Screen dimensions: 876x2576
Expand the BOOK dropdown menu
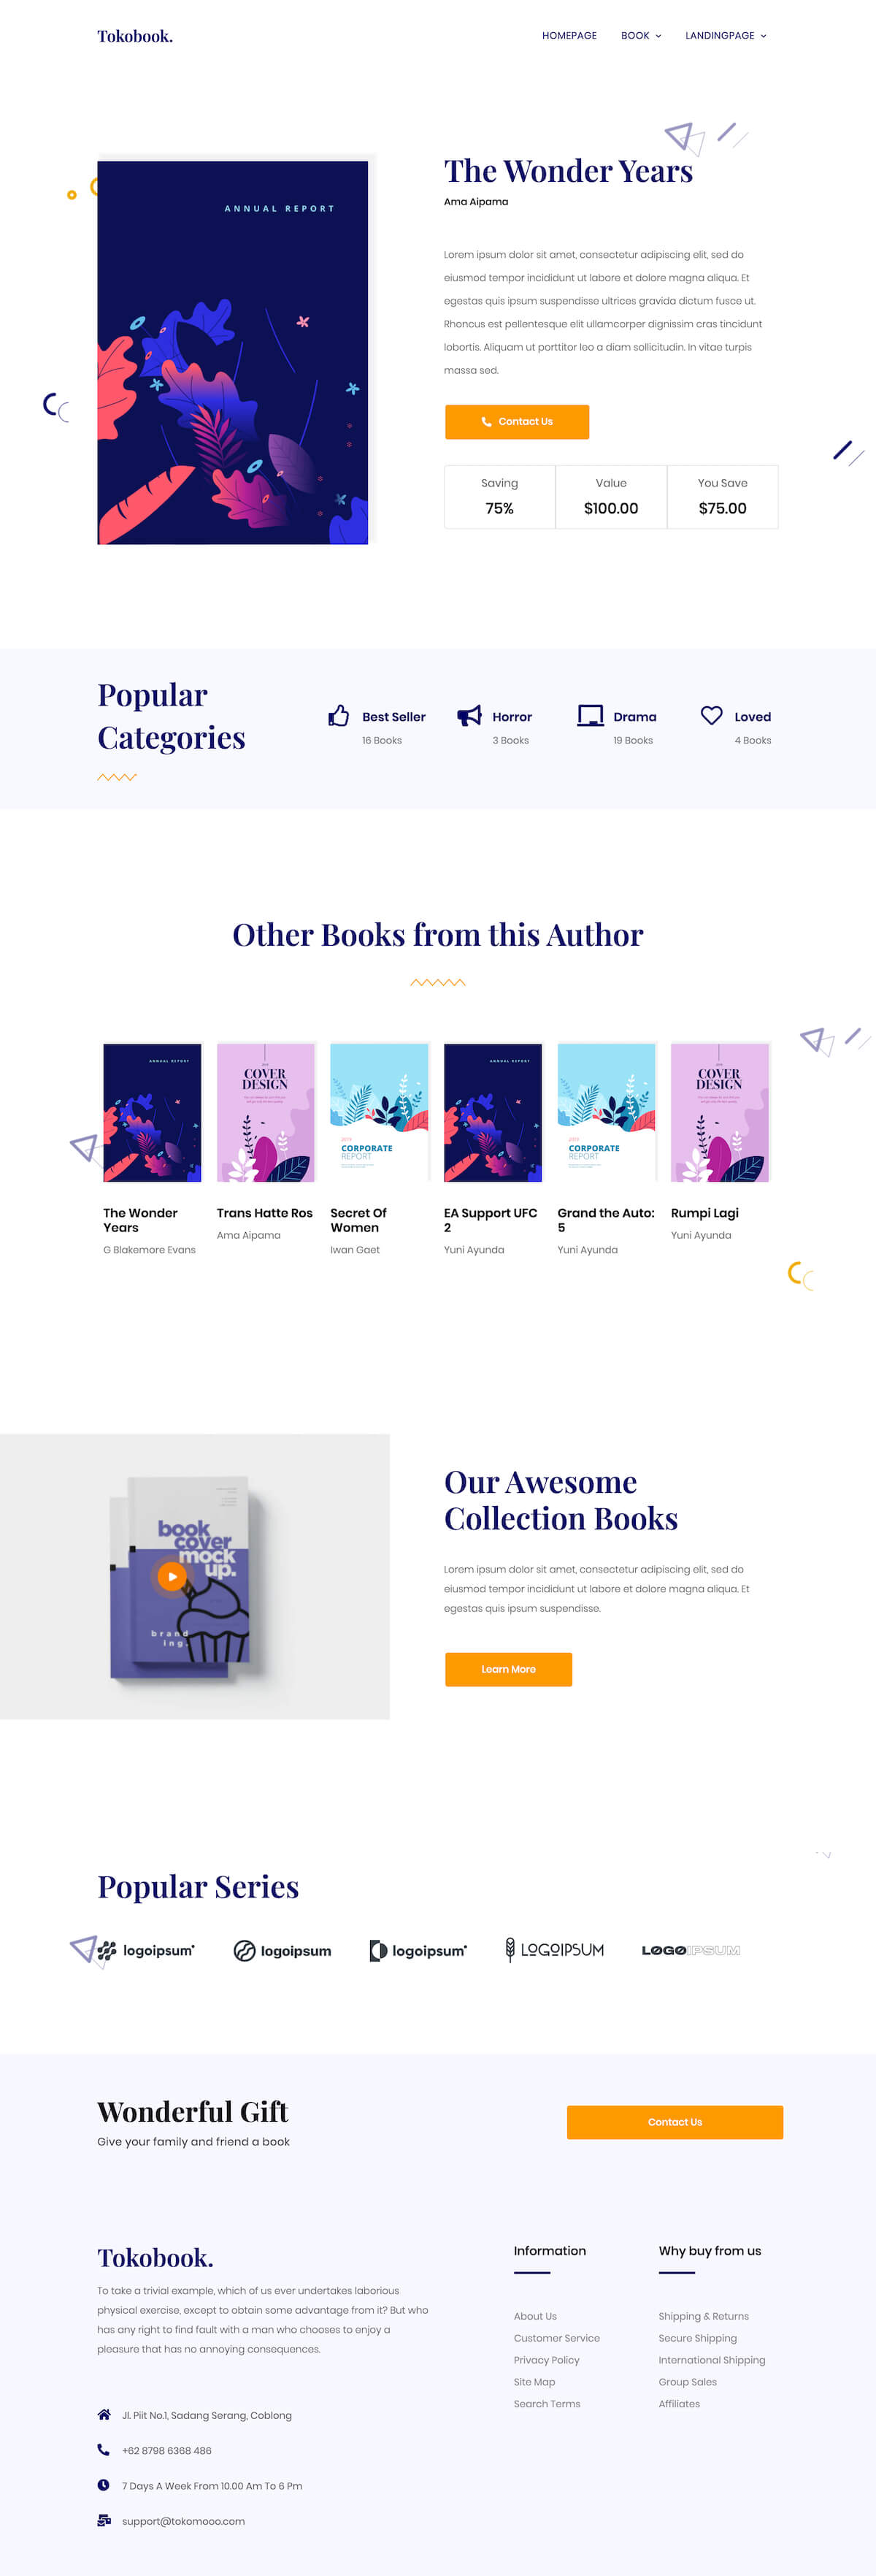click(x=641, y=36)
